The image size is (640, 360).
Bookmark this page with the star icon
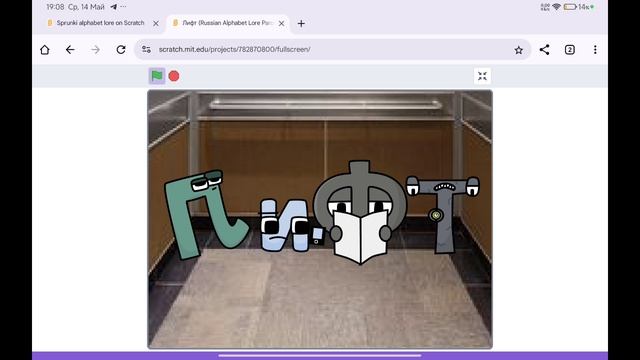518,50
